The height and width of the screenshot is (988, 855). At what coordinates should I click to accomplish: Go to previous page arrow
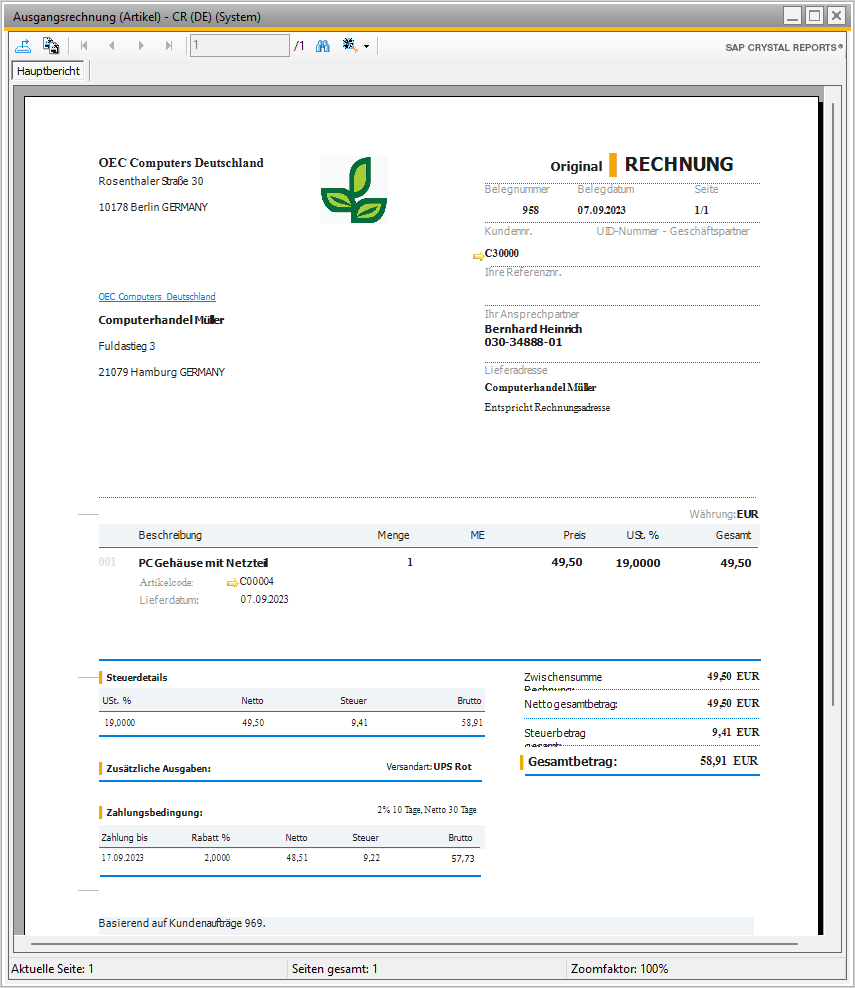coord(112,45)
